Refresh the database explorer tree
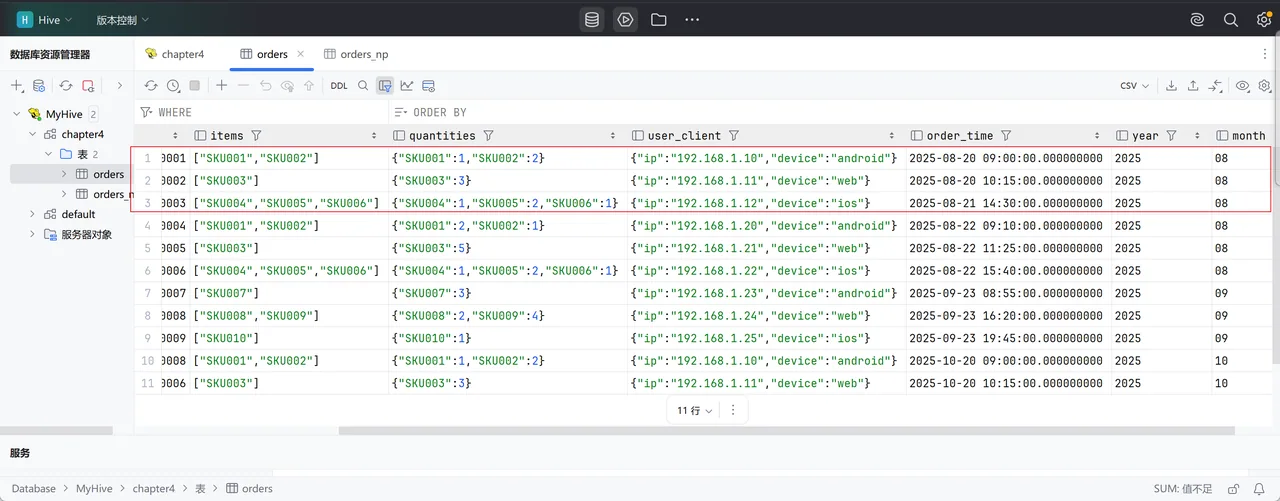Image resolution: width=1280 pixels, height=501 pixels. coord(66,86)
